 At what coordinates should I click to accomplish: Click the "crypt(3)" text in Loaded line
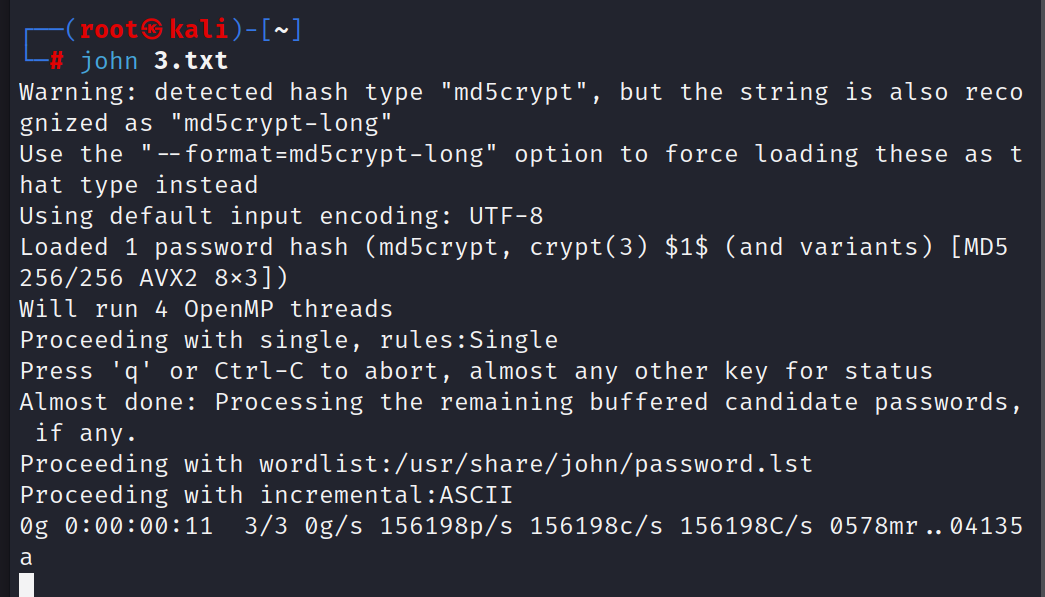pos(589,248)
